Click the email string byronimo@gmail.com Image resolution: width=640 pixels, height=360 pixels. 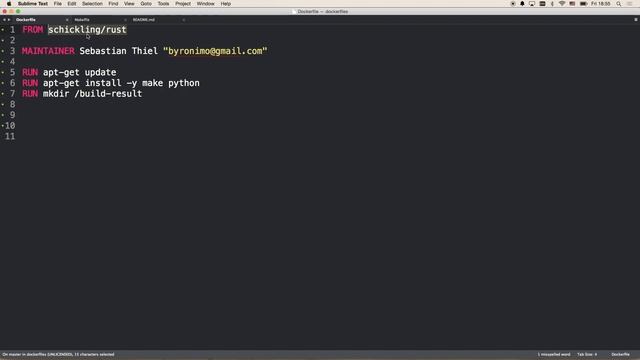pos(215,51)
